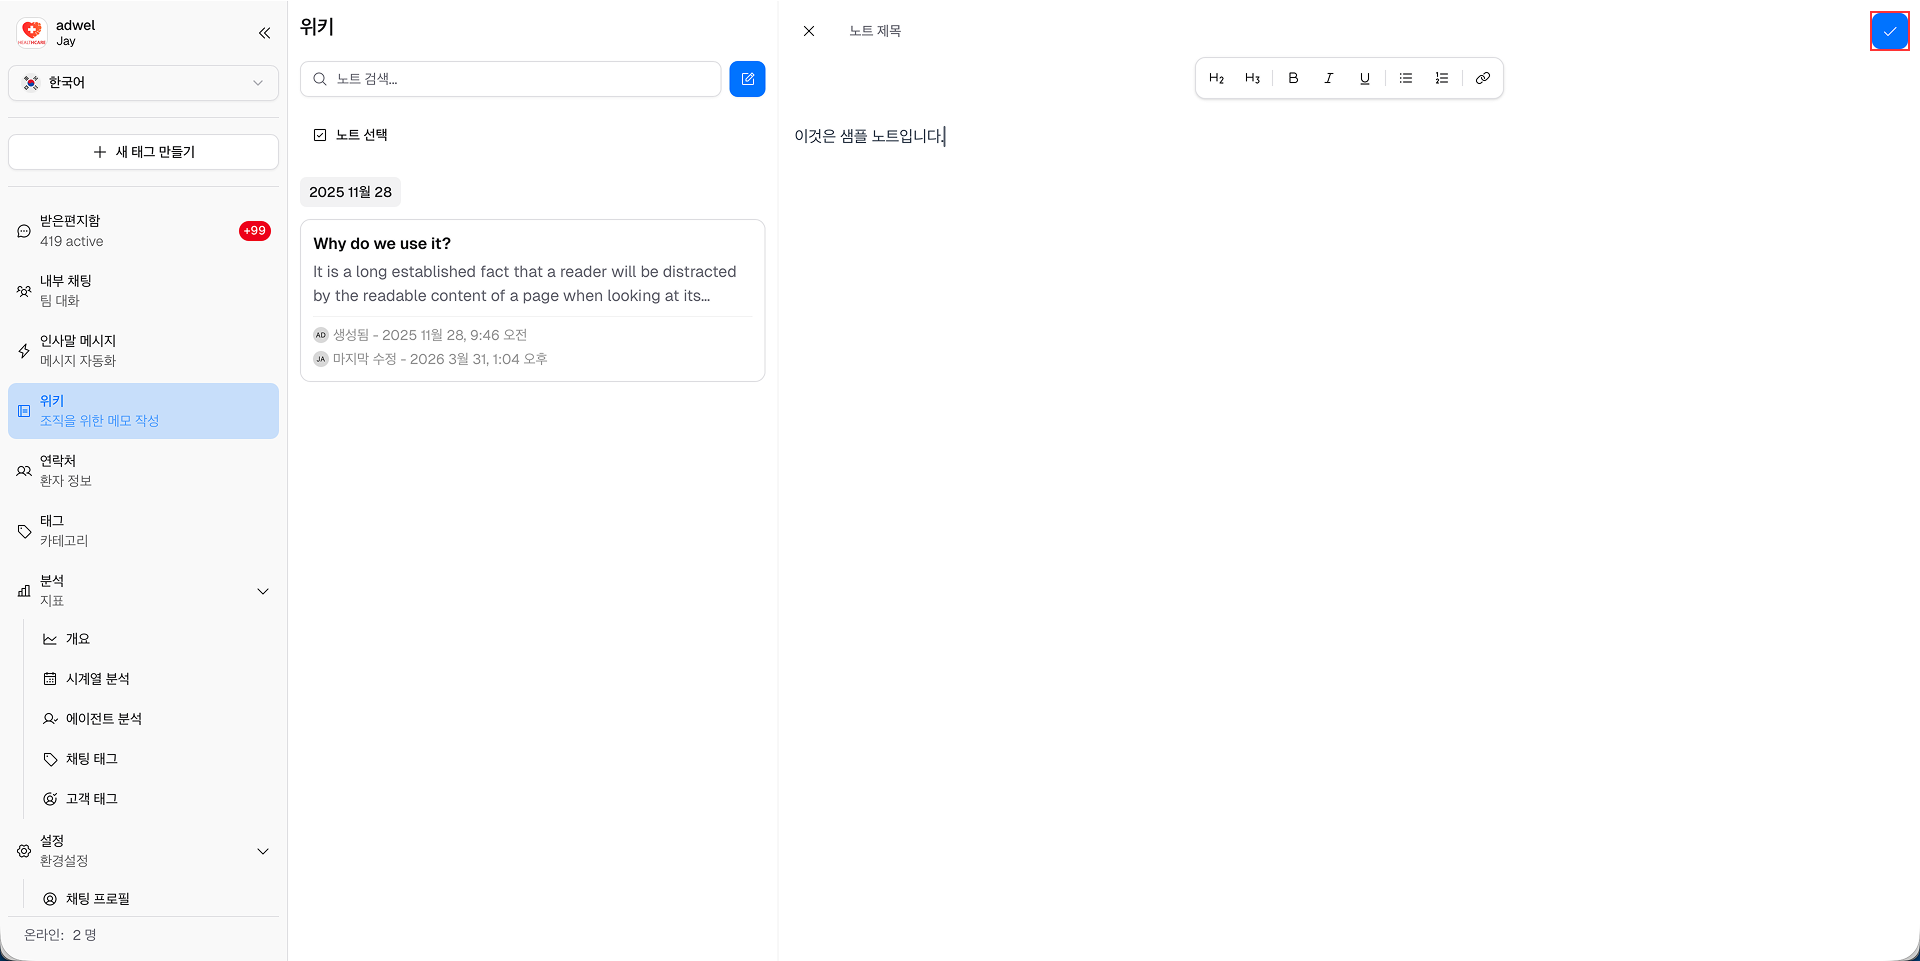Collapse the 설정 section
This screenshot has width=1920, height=961.
(x=263, y=851)
